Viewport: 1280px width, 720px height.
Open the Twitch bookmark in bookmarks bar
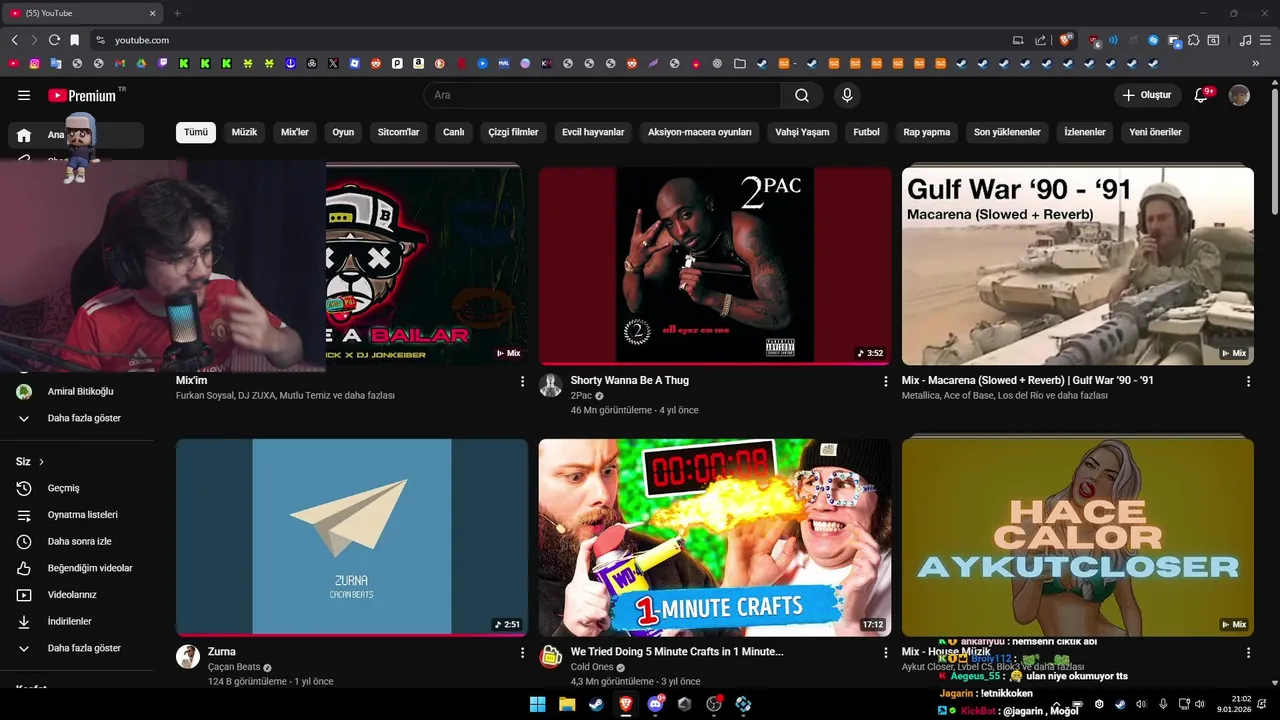(x=162, y=63)
